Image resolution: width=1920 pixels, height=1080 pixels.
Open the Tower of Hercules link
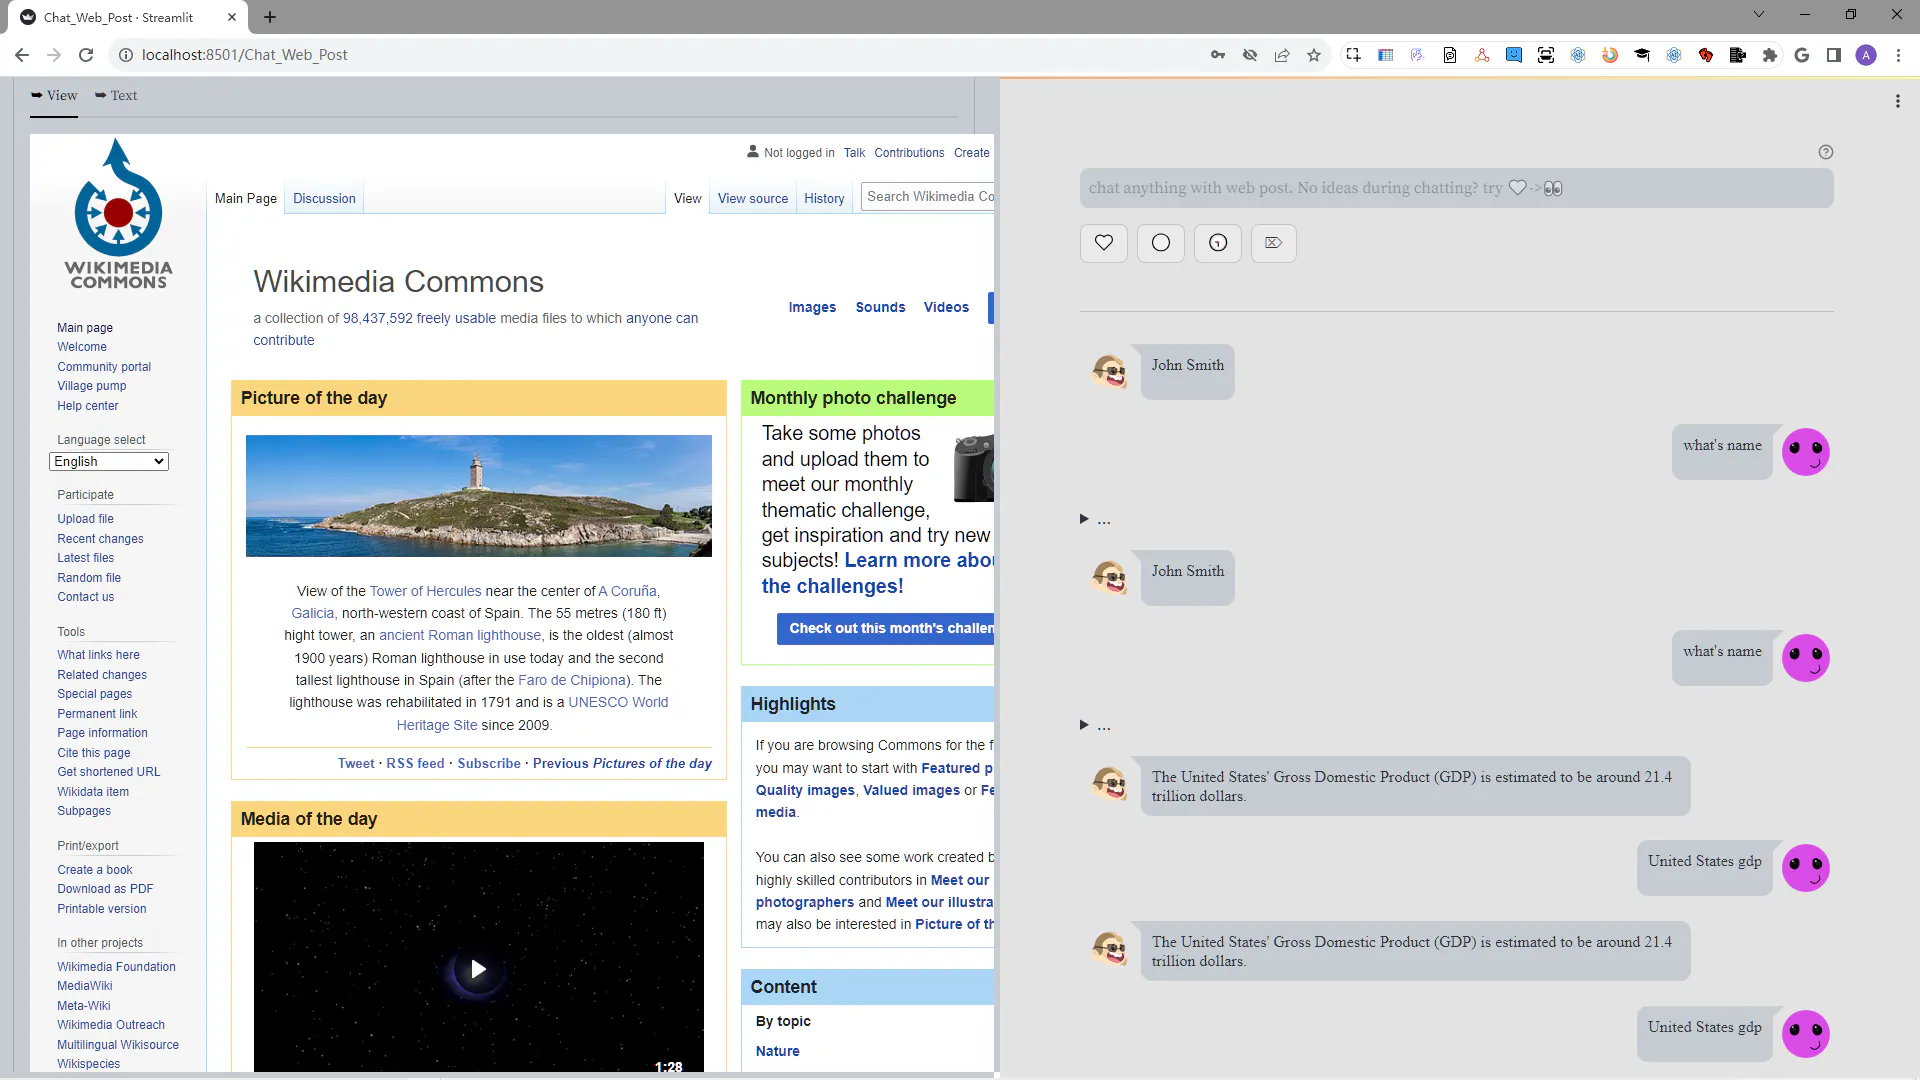pos(425,591)
